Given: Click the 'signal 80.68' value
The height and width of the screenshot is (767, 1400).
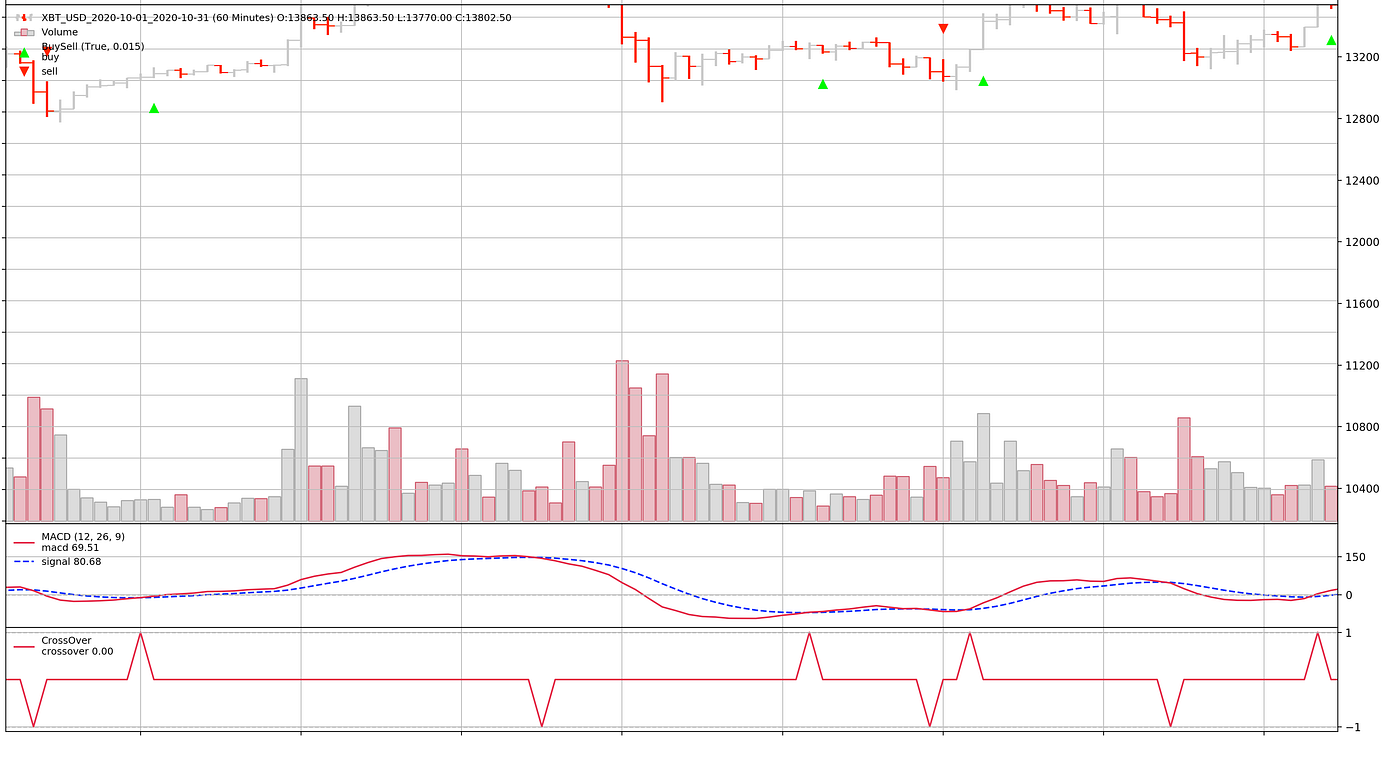Looking at the screenshot, I should tap(71, 561).
